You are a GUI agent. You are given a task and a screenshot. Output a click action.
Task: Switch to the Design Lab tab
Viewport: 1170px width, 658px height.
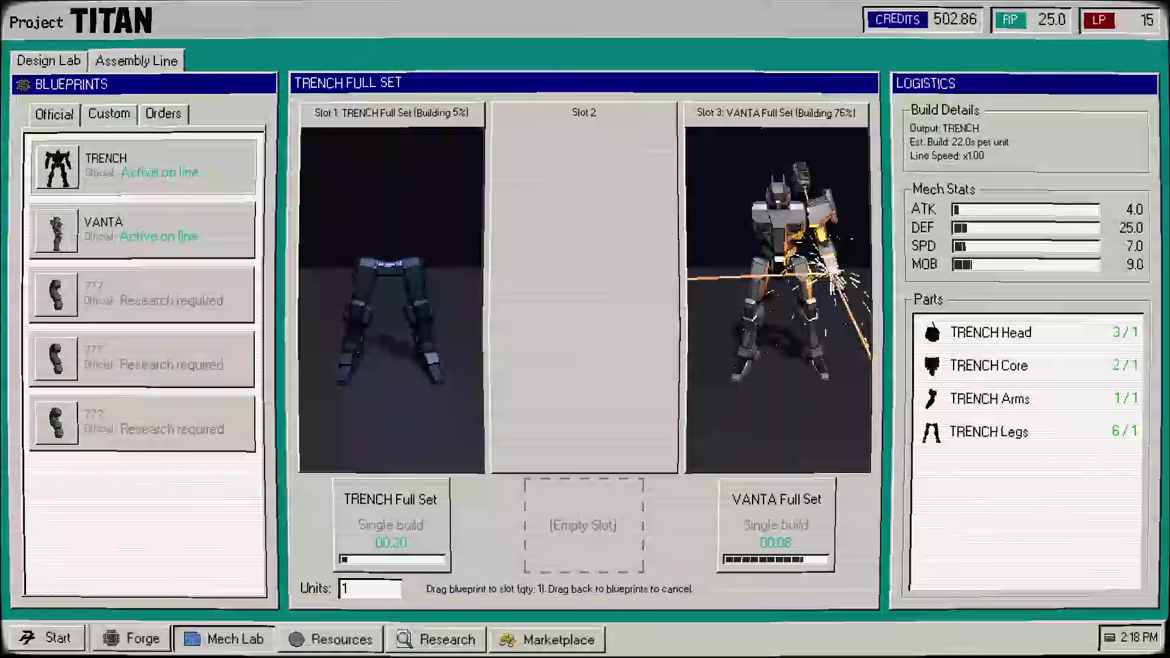tap(49, 60)
